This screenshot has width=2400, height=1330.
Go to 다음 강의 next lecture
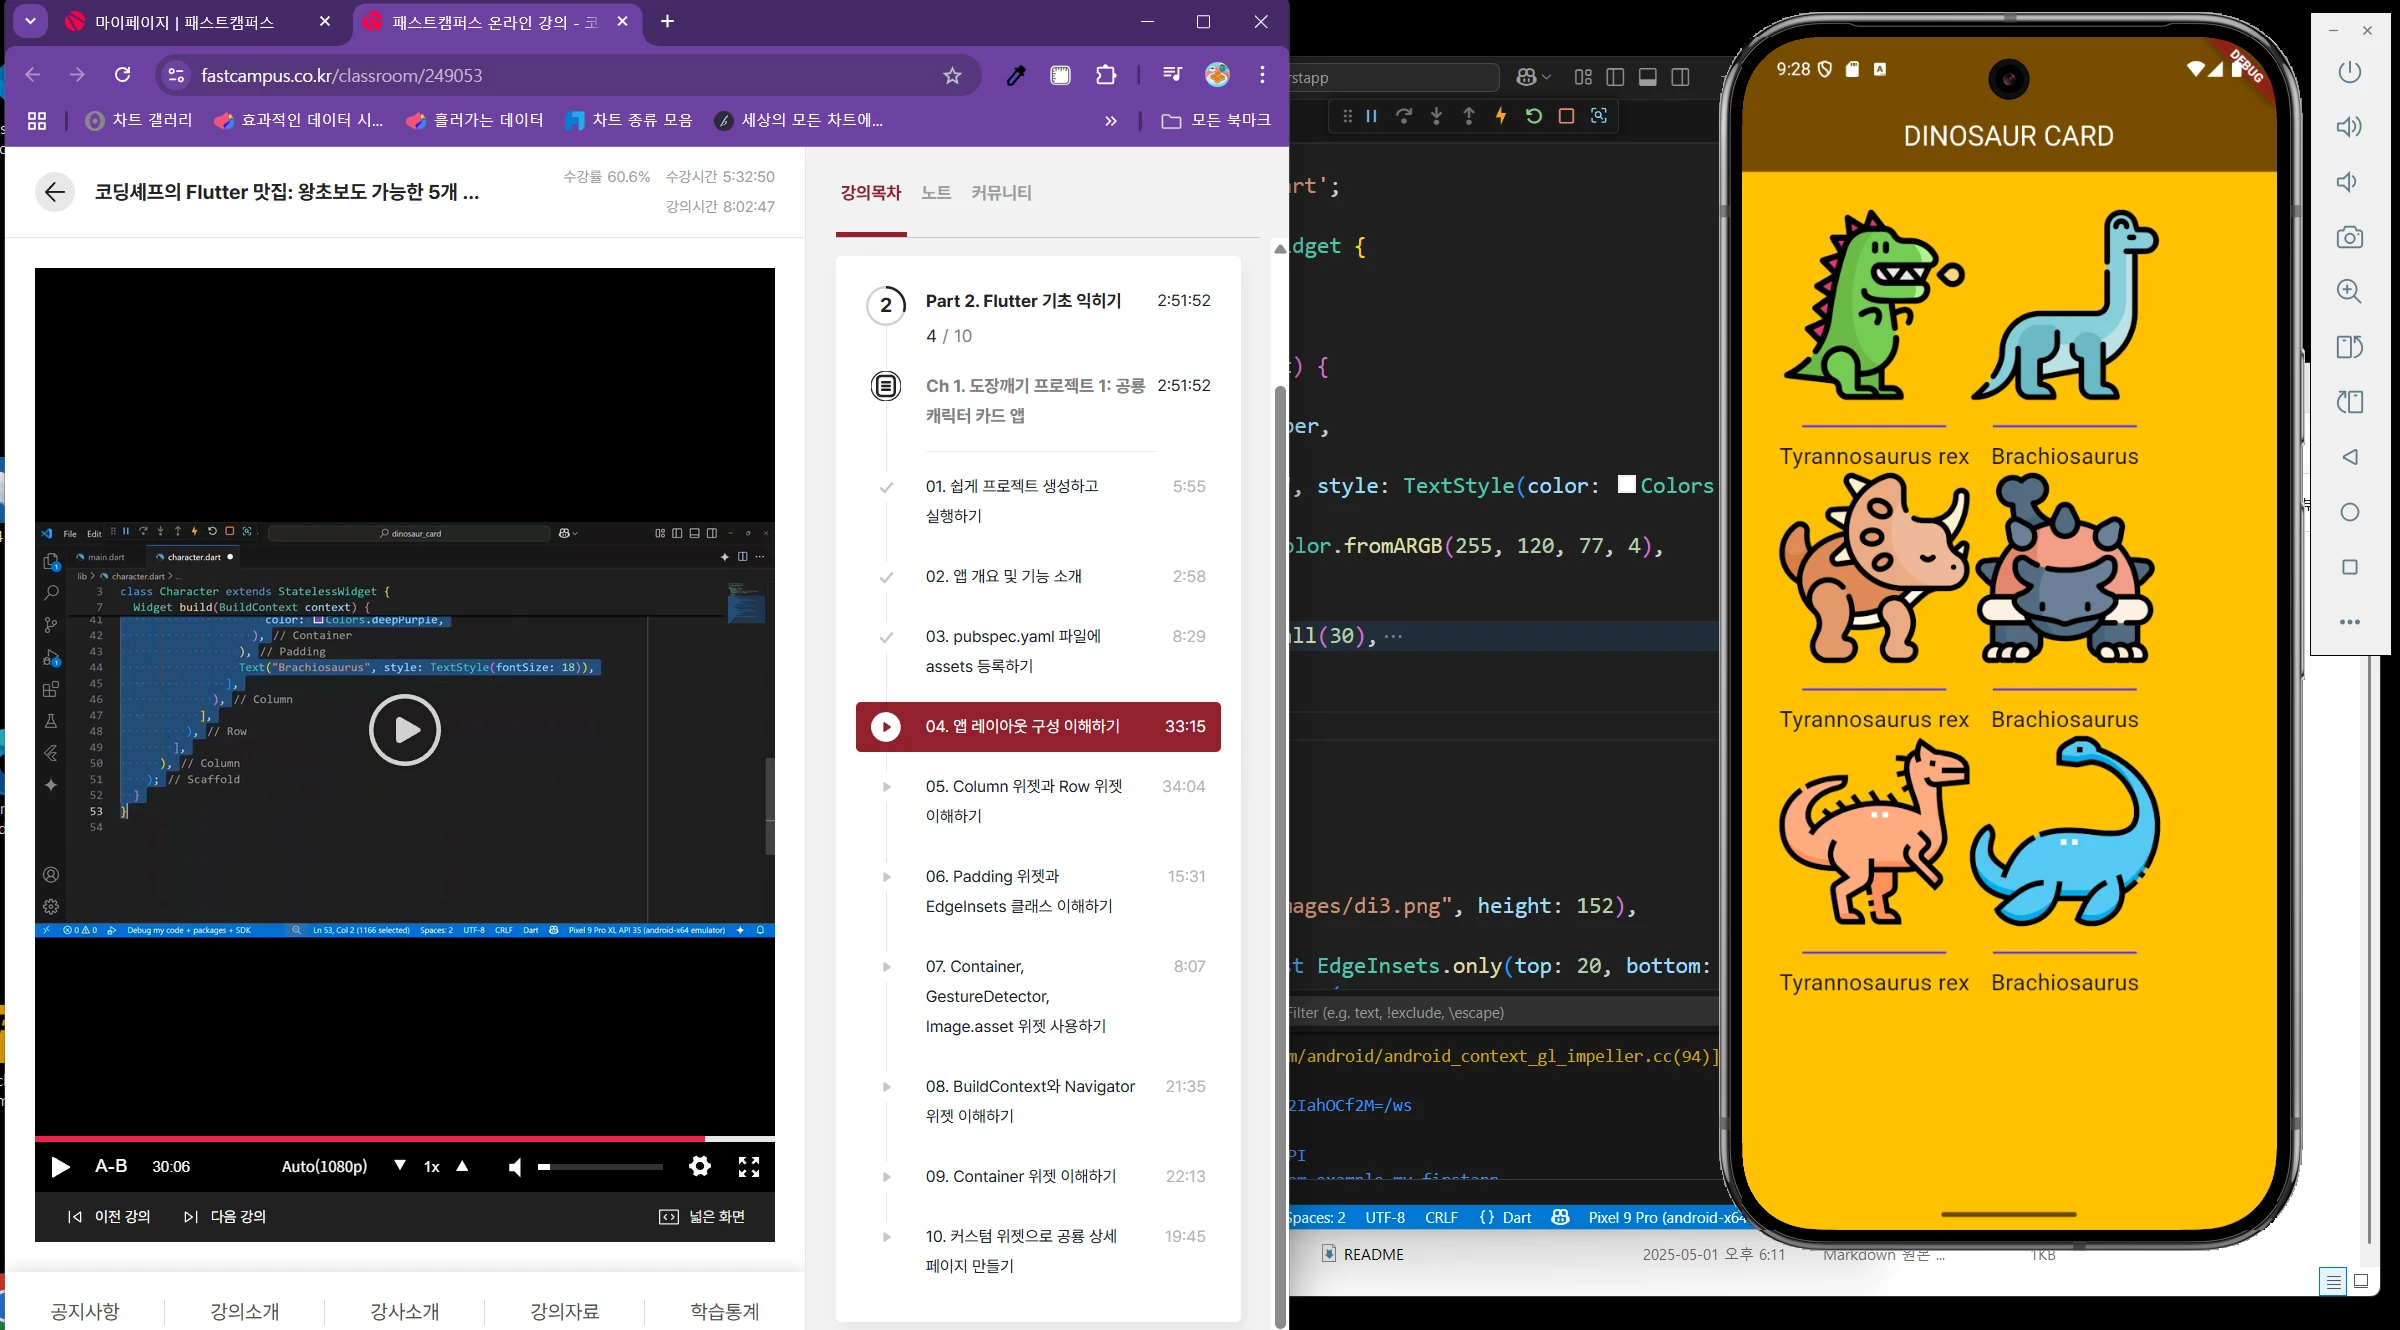226,1216
